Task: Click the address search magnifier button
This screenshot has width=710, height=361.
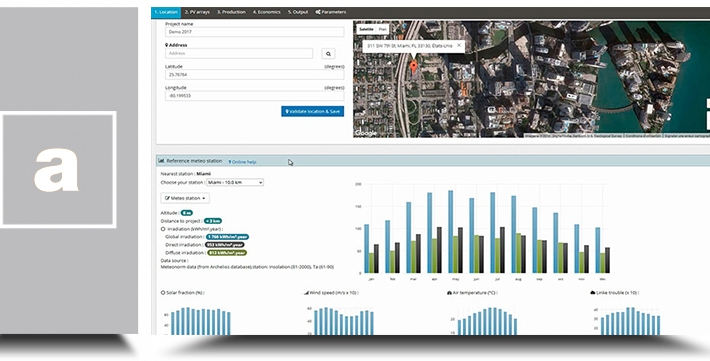Action: click(328, 53)
